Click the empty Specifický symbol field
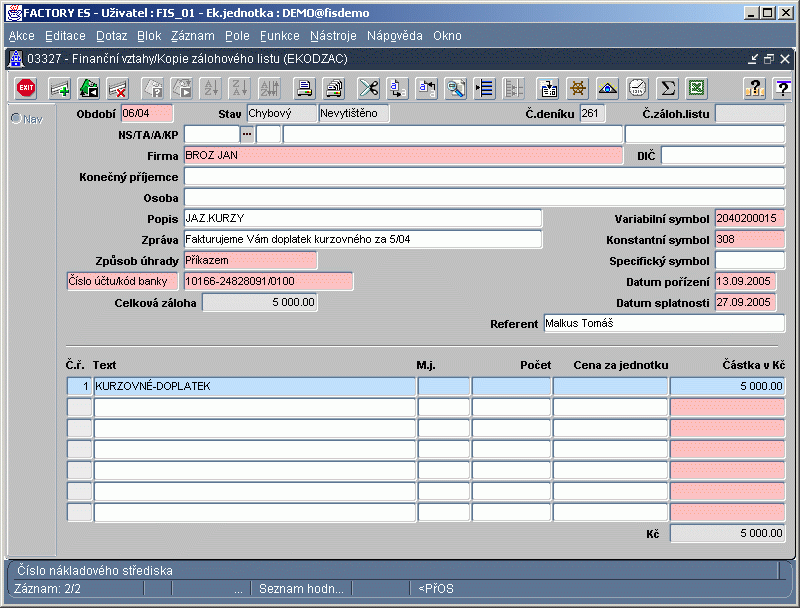Screen dimensions: 800x608 click(749, 260)
